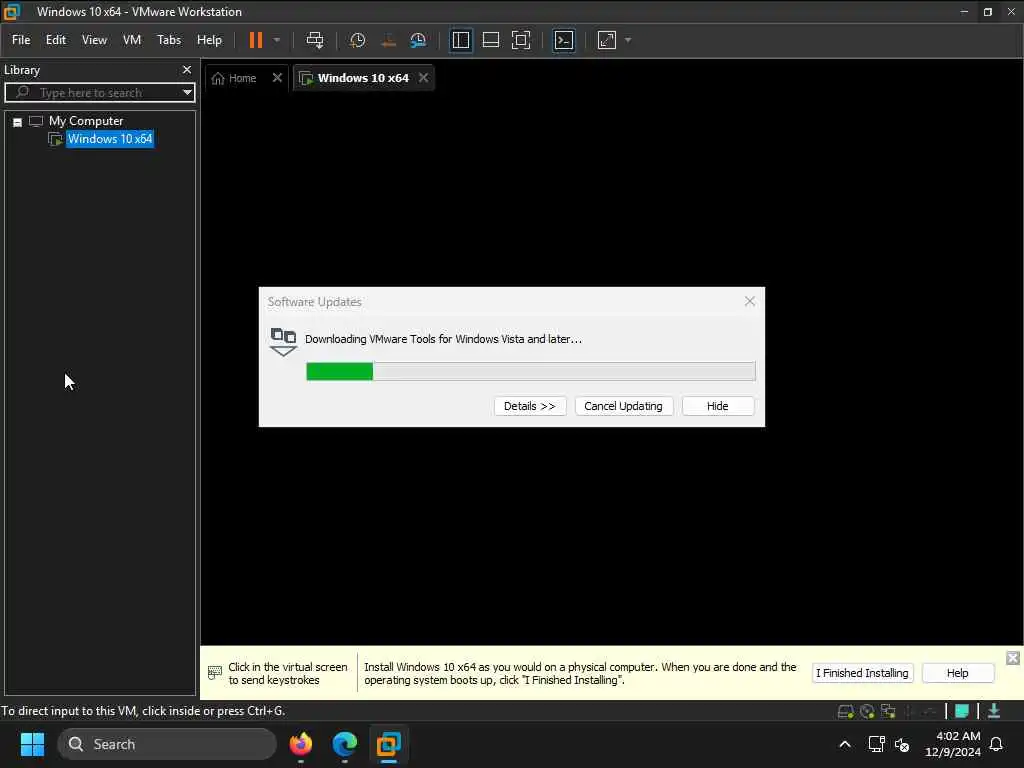
Task: Close the Home tab
Action: pos(277,78)
